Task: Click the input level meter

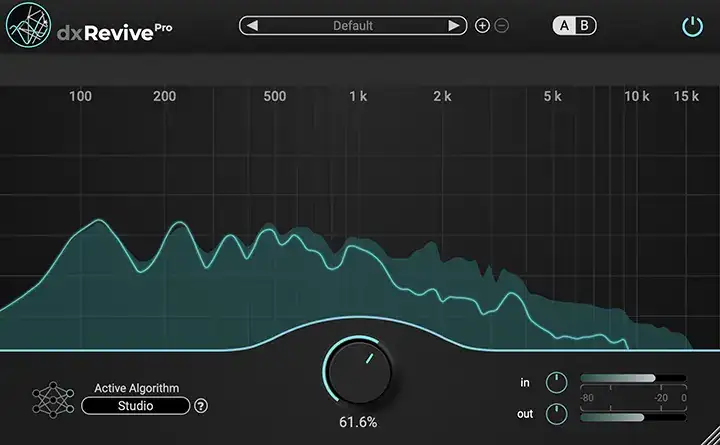Action: tap(633, 378)
